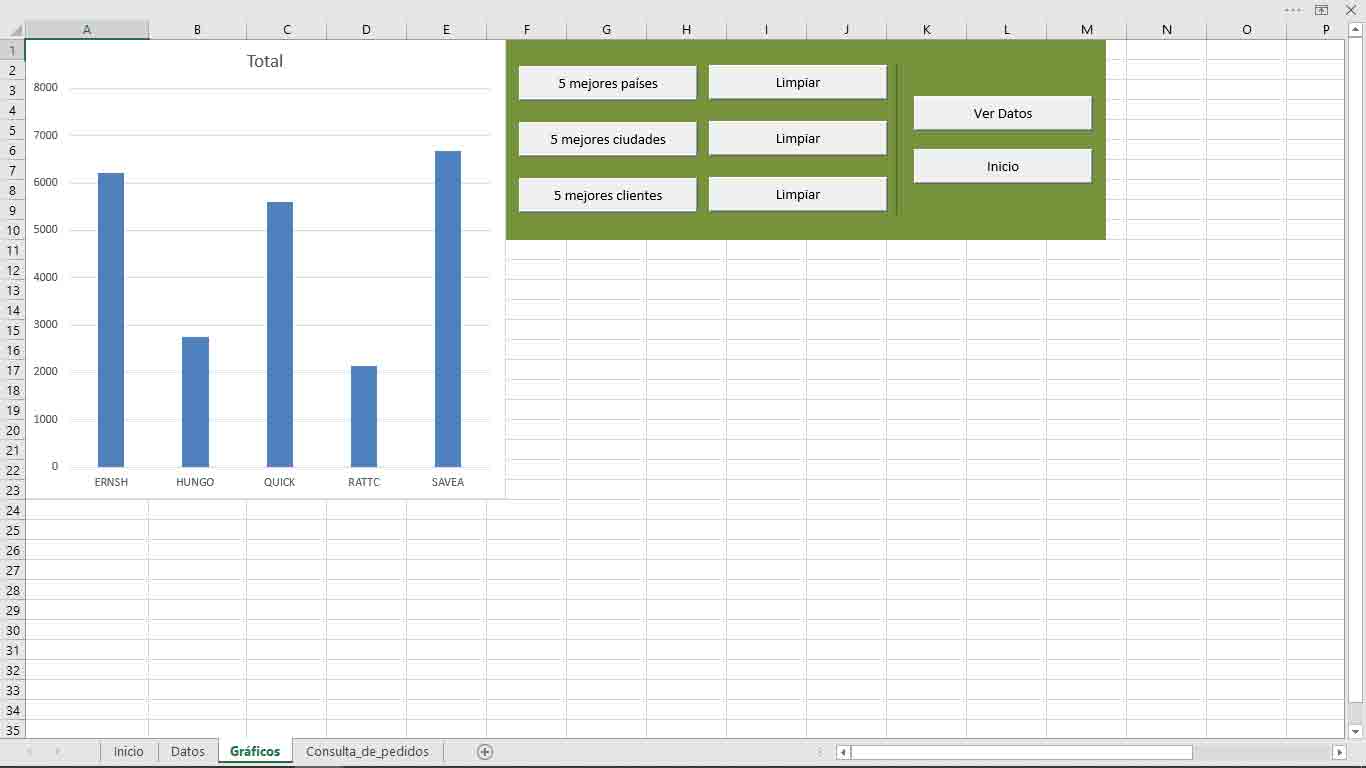Open the Consulta_de_pedidos sheet tab
The width and height of the screenshot is (1366, 768).
[x=367, y=751]
